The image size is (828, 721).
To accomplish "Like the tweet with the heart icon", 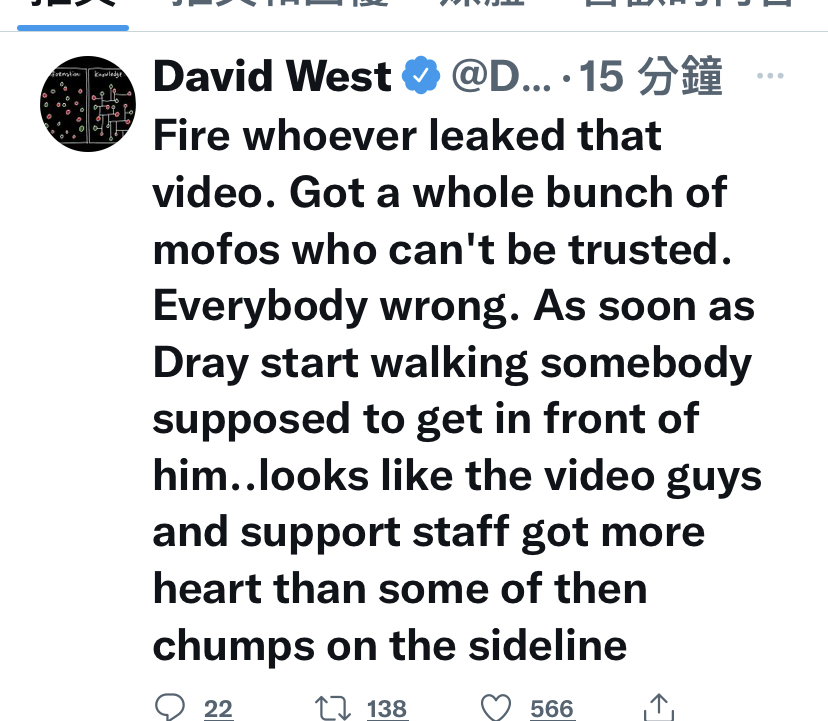I will pyautogui.click(x=496, y=708).
